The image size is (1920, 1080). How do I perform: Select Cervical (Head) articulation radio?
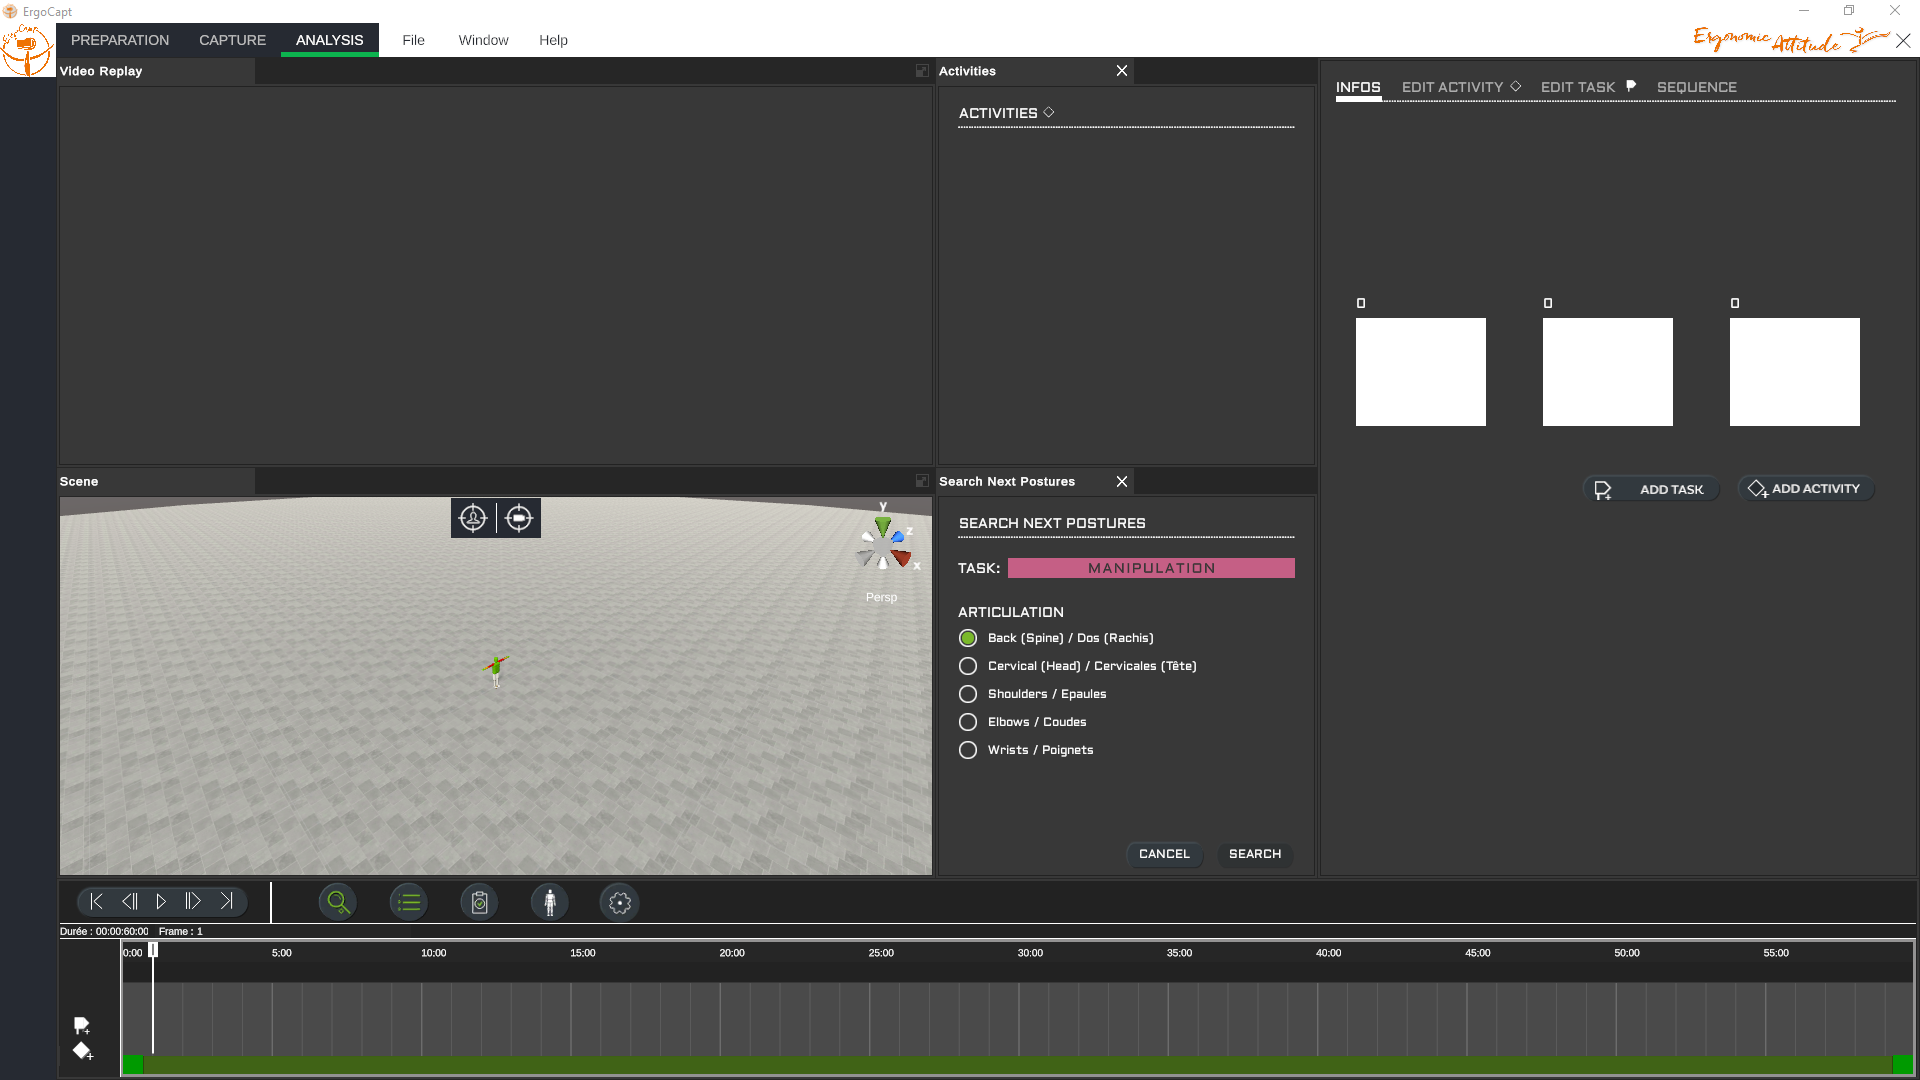968,666
